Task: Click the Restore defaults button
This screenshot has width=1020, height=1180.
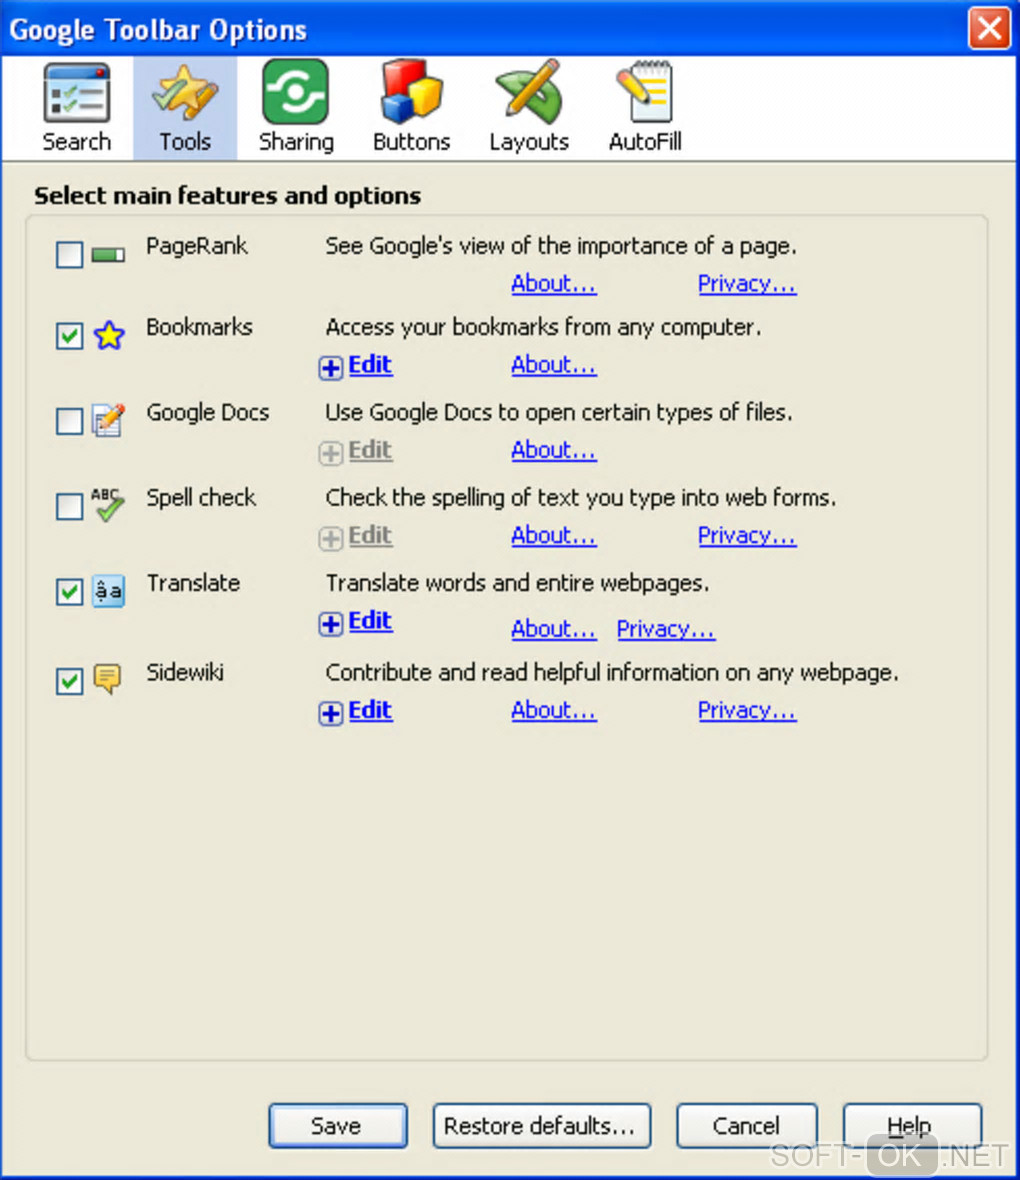Action: (541, 1126)
